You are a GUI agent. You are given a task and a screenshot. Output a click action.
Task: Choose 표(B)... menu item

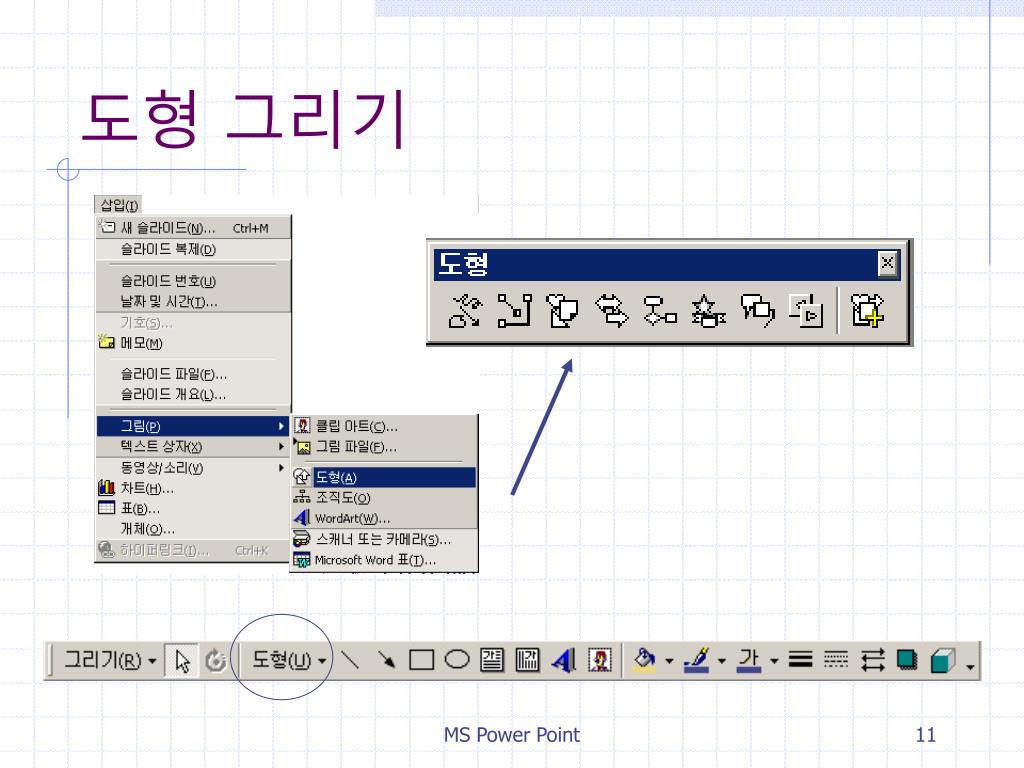pyautogui.click(x=193, y=508)
